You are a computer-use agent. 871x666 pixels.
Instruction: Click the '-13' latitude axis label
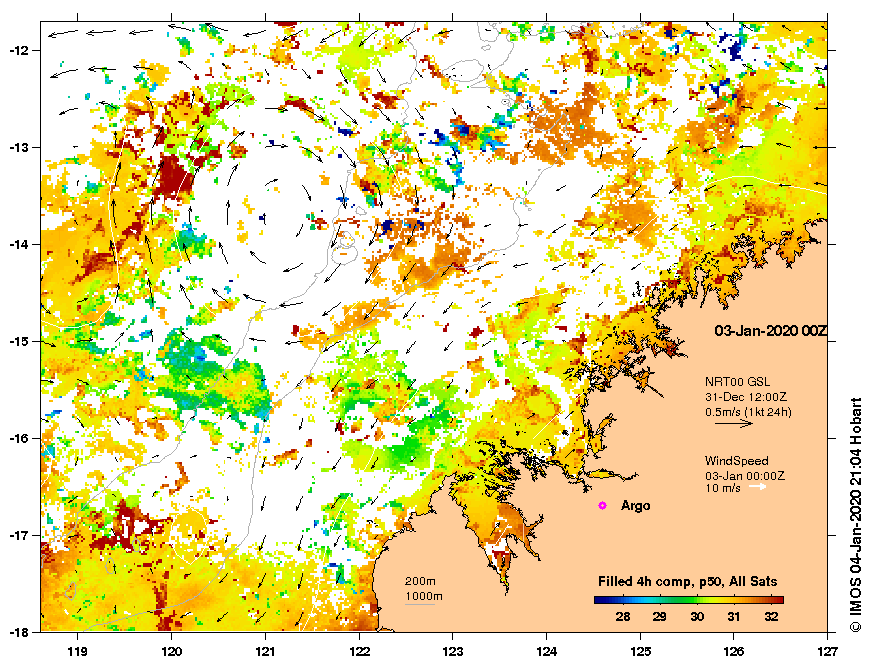click(x=18, y=148)
